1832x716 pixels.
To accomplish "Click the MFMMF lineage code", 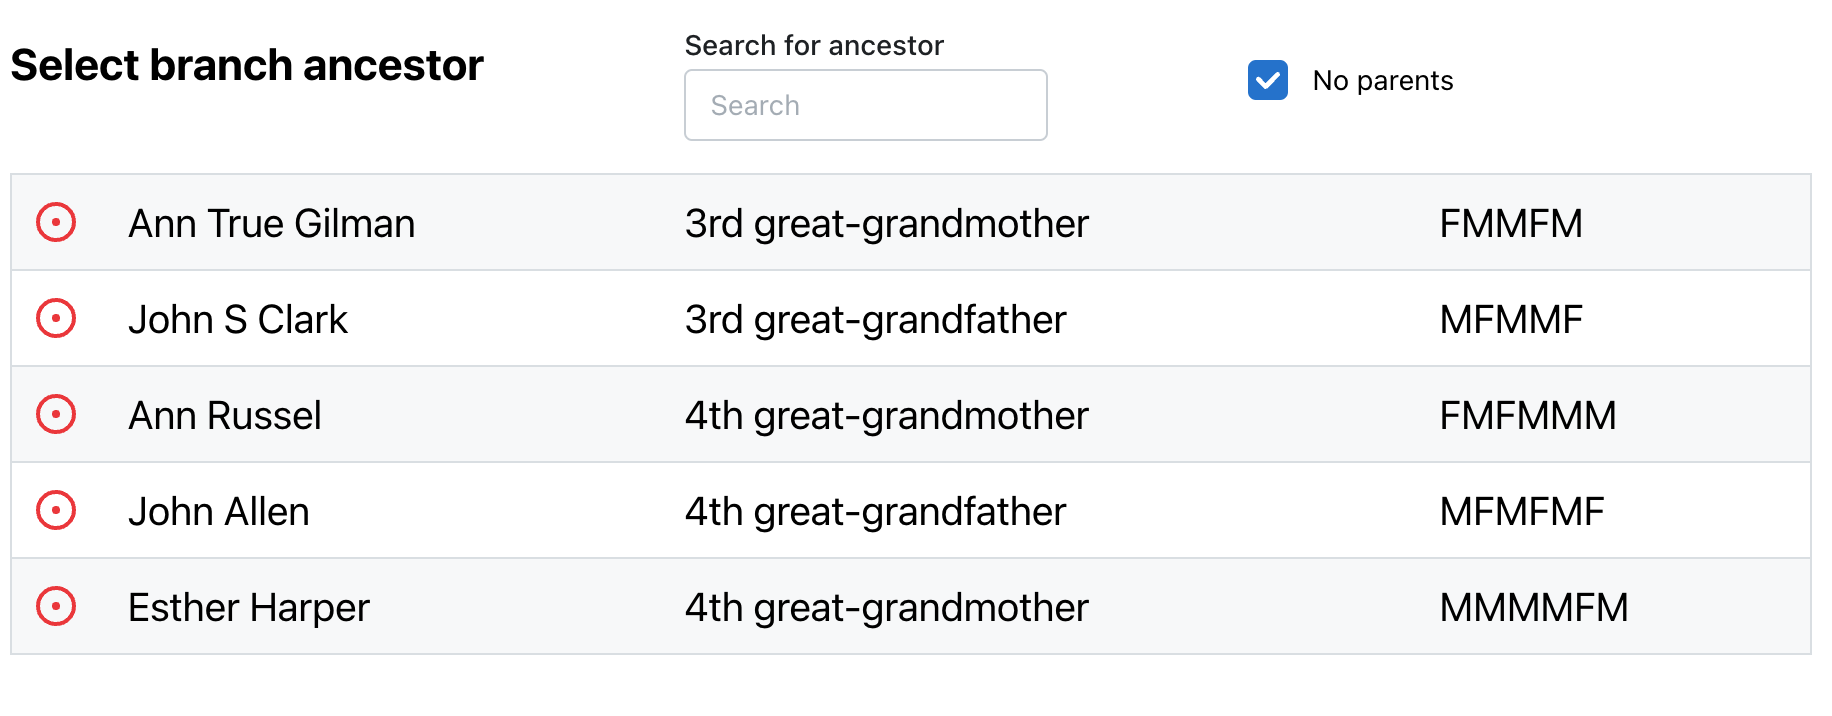I will click(1510, 320).
